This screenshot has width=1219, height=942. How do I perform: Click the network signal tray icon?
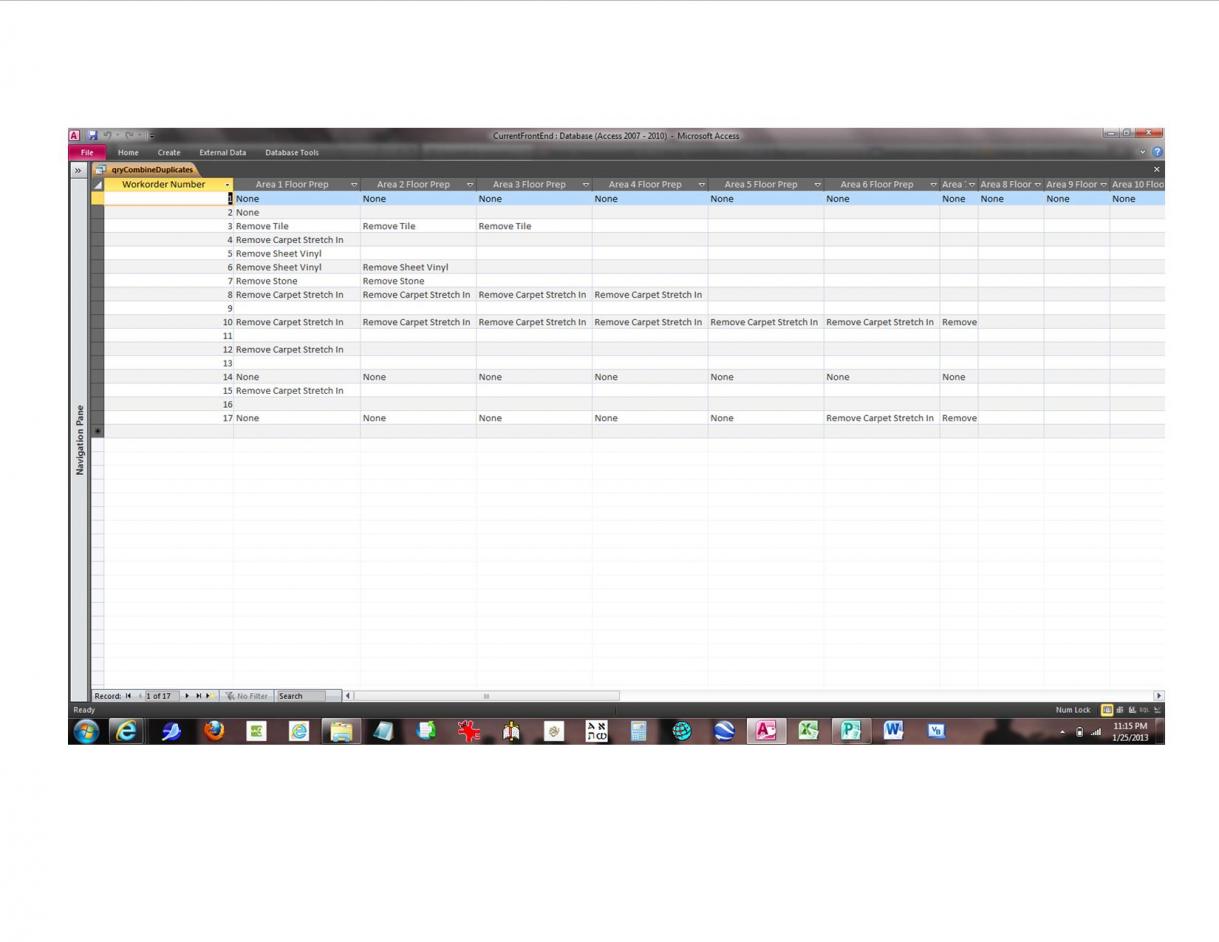[x=1096, y=732]
